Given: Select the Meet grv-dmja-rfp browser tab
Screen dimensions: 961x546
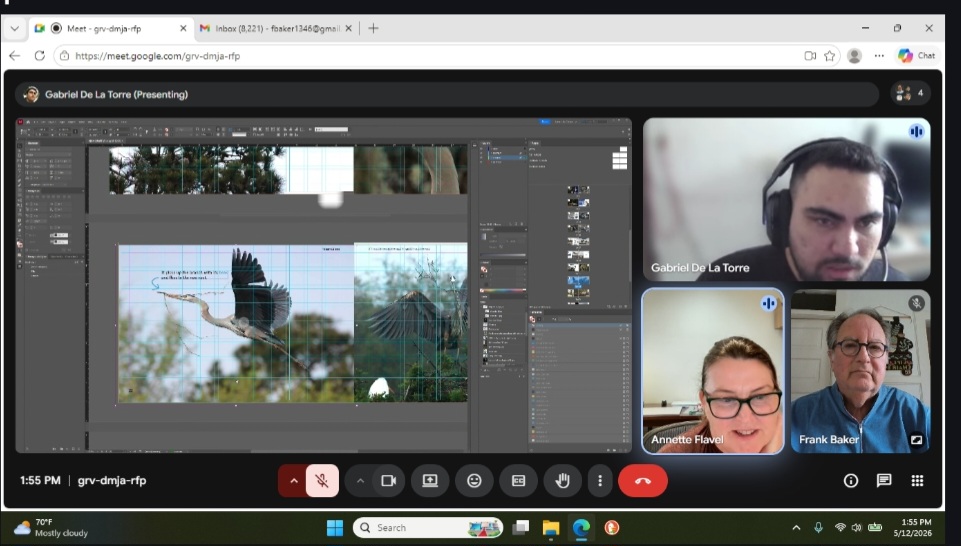Looking at the screenshot, I should [110, 28].
